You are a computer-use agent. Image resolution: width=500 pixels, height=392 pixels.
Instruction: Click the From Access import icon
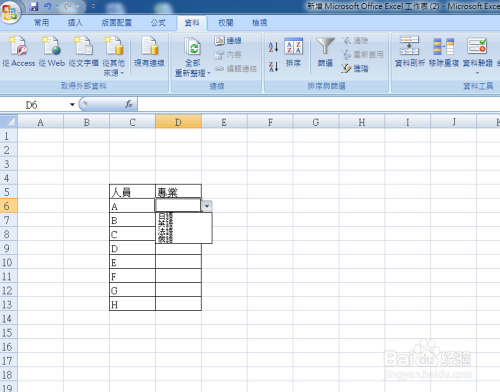tap(18, 45)
